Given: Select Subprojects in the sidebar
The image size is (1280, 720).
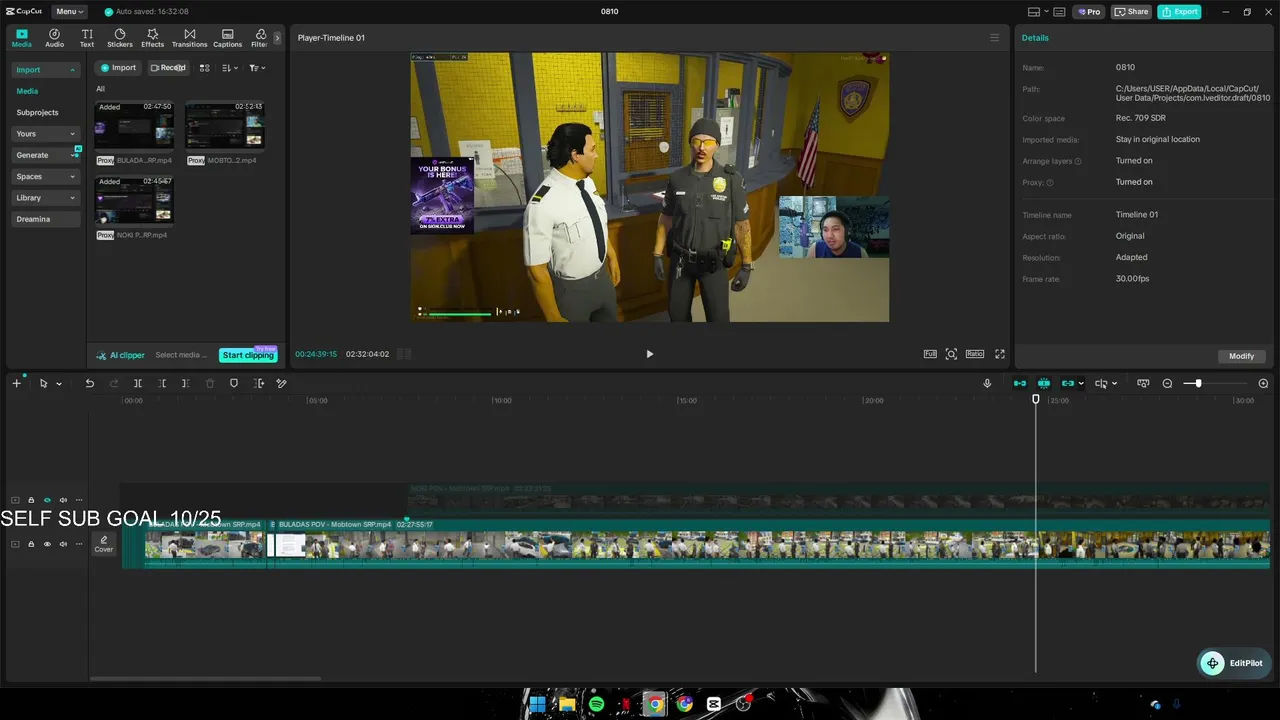Looking at the screenshot, I should [37, 113].
